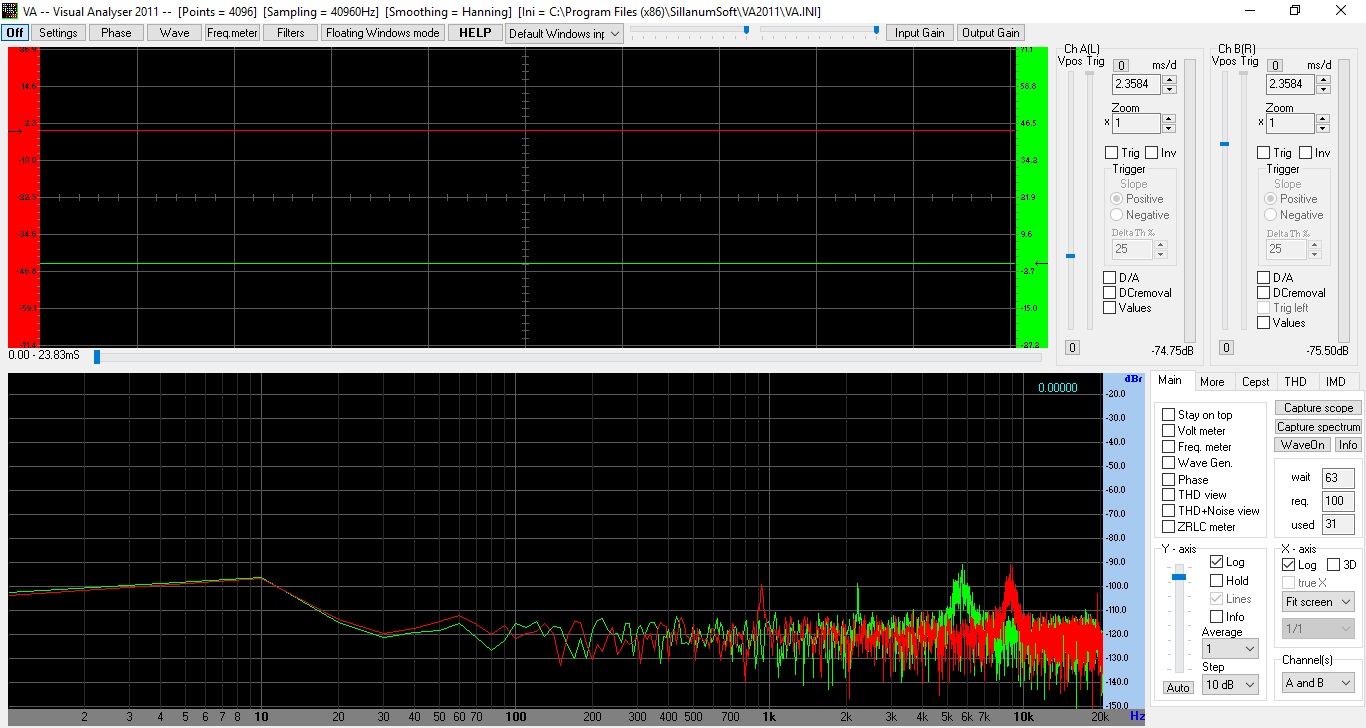Open Output Gain control
This screenshot has height=728, width=1366.
(990, 33)
